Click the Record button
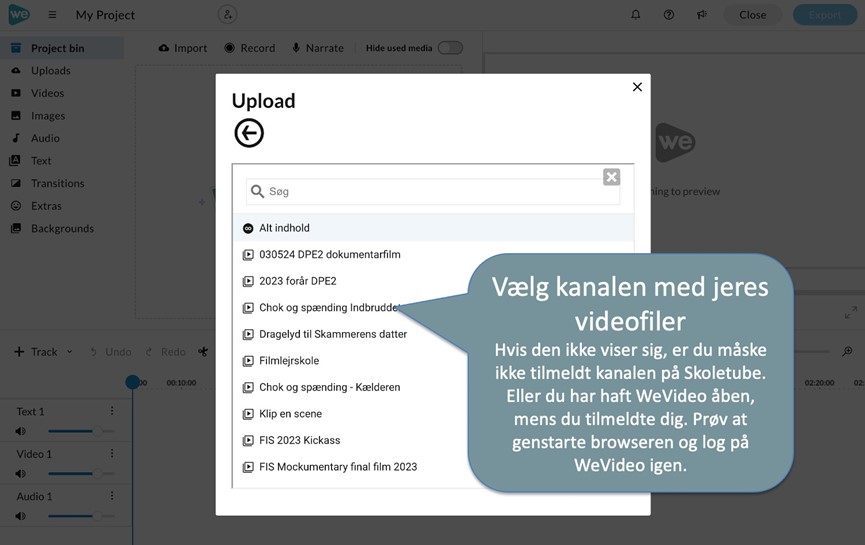865x545 pixels. point(249,48)
